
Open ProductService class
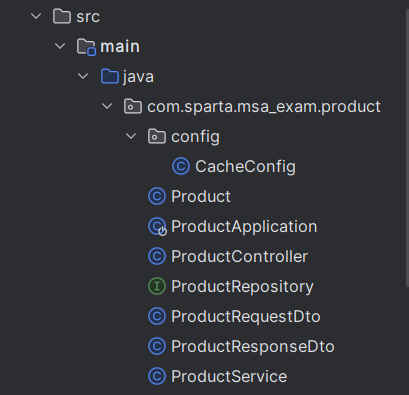pos(229,376)
